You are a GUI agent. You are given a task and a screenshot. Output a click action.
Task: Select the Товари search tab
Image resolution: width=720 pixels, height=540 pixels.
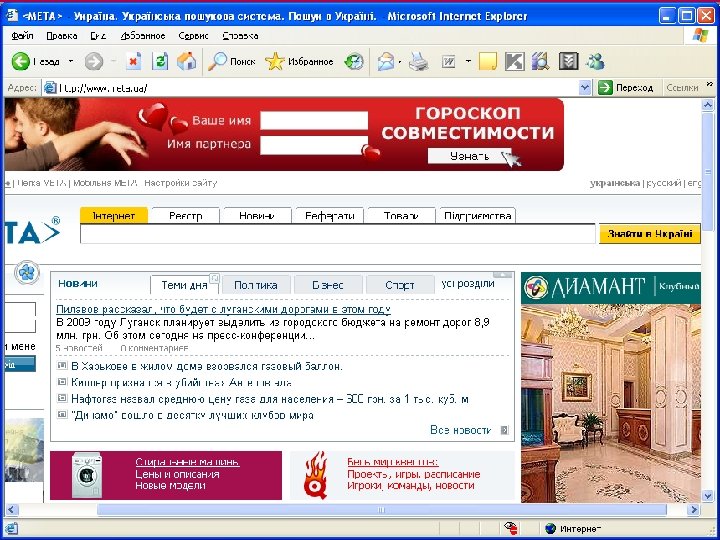click(401, 216)
